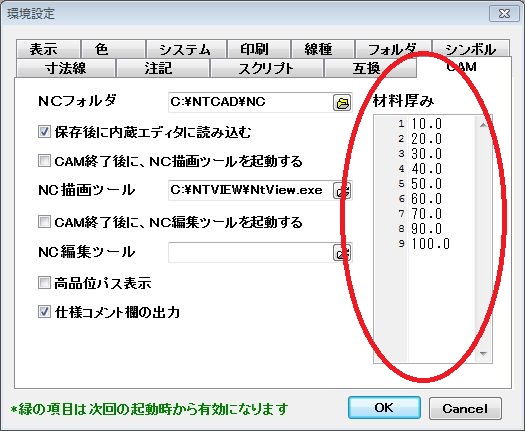Click the 材料厚み list scroll down arrow
This screenshot has width=525, height=431.
[x=483, y=354]
